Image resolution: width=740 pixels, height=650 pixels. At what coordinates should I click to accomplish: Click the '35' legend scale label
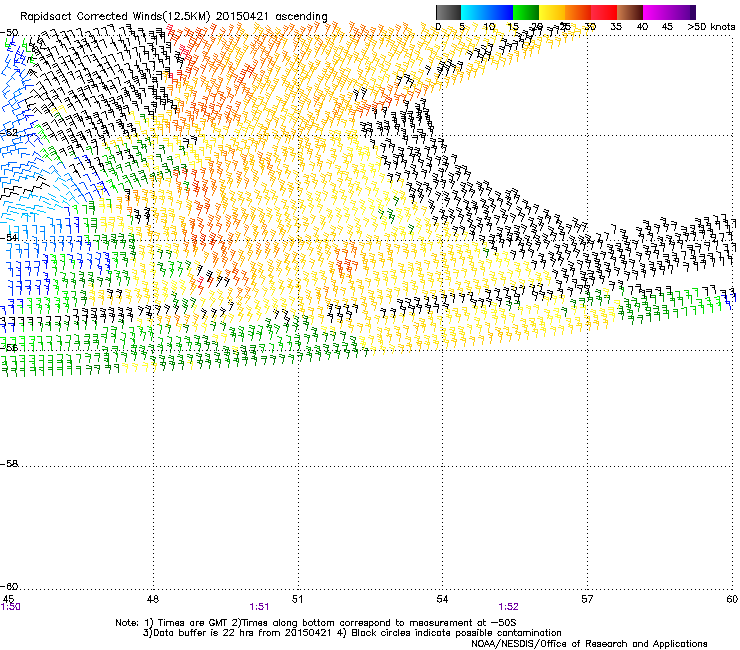[x=616, y=26]
